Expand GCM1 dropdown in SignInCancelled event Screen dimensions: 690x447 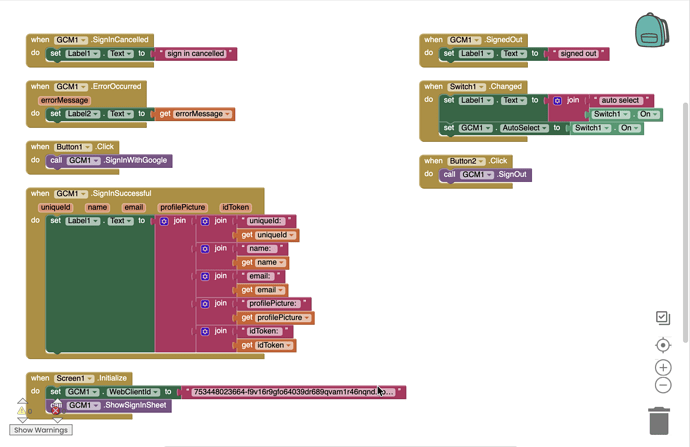71,40
